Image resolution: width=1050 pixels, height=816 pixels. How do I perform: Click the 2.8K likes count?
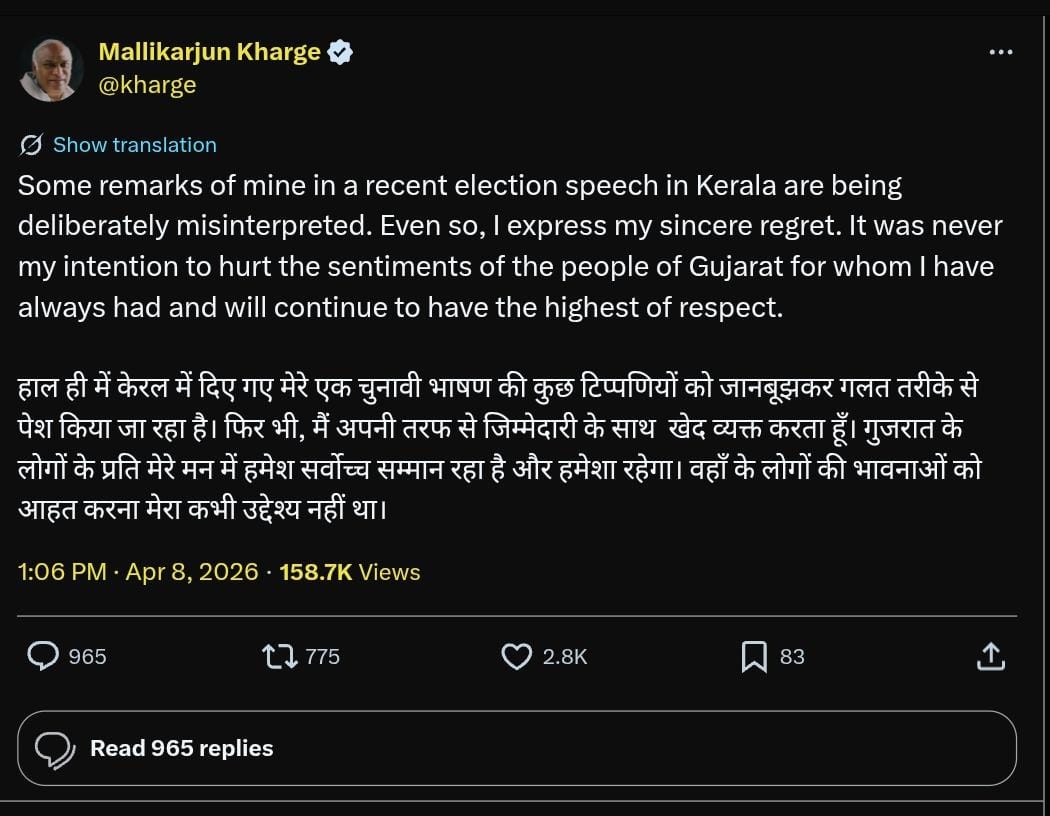[564, 657]
